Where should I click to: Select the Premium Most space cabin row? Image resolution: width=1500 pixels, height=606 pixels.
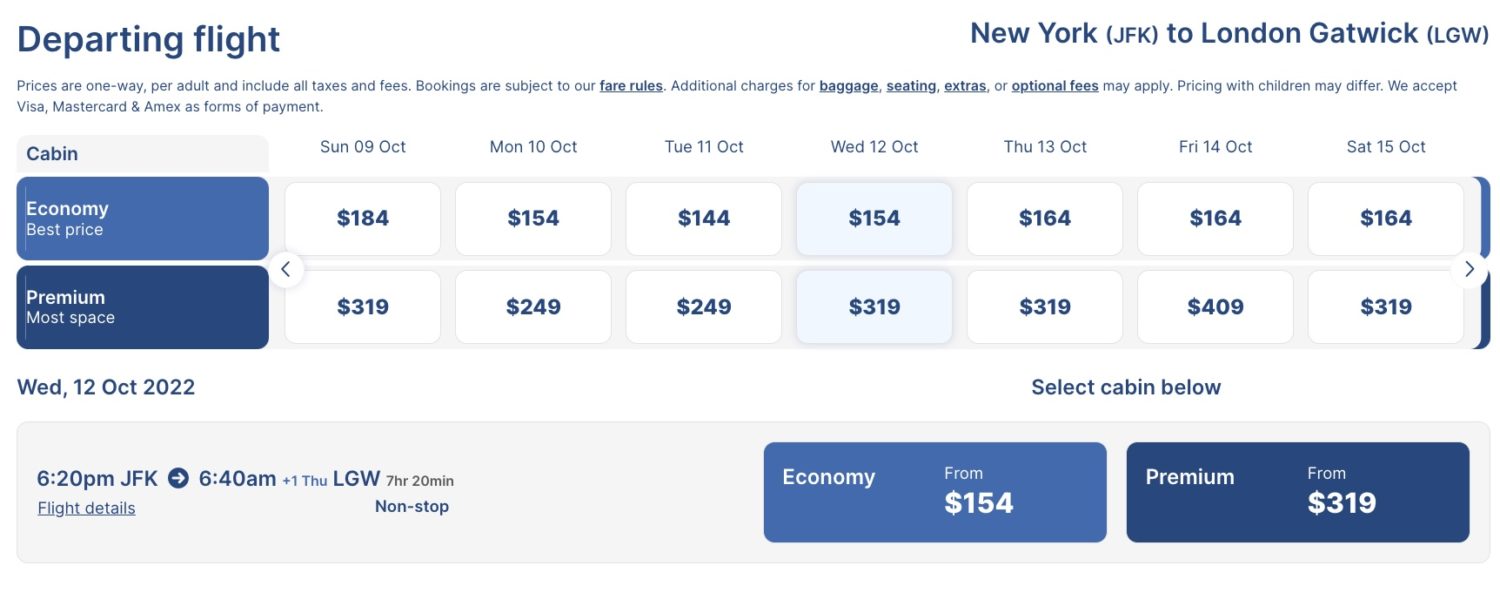tap(142, 307)
